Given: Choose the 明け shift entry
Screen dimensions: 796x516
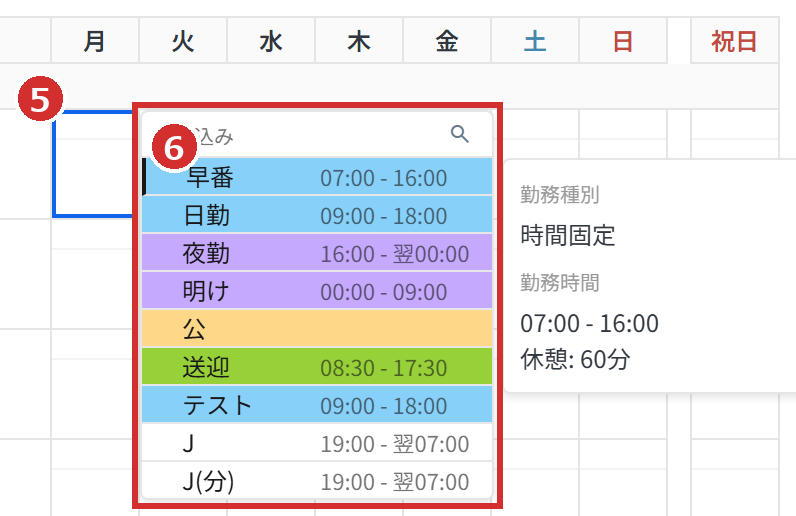Looking at the screenshot, I should click(x=317, y=291).
